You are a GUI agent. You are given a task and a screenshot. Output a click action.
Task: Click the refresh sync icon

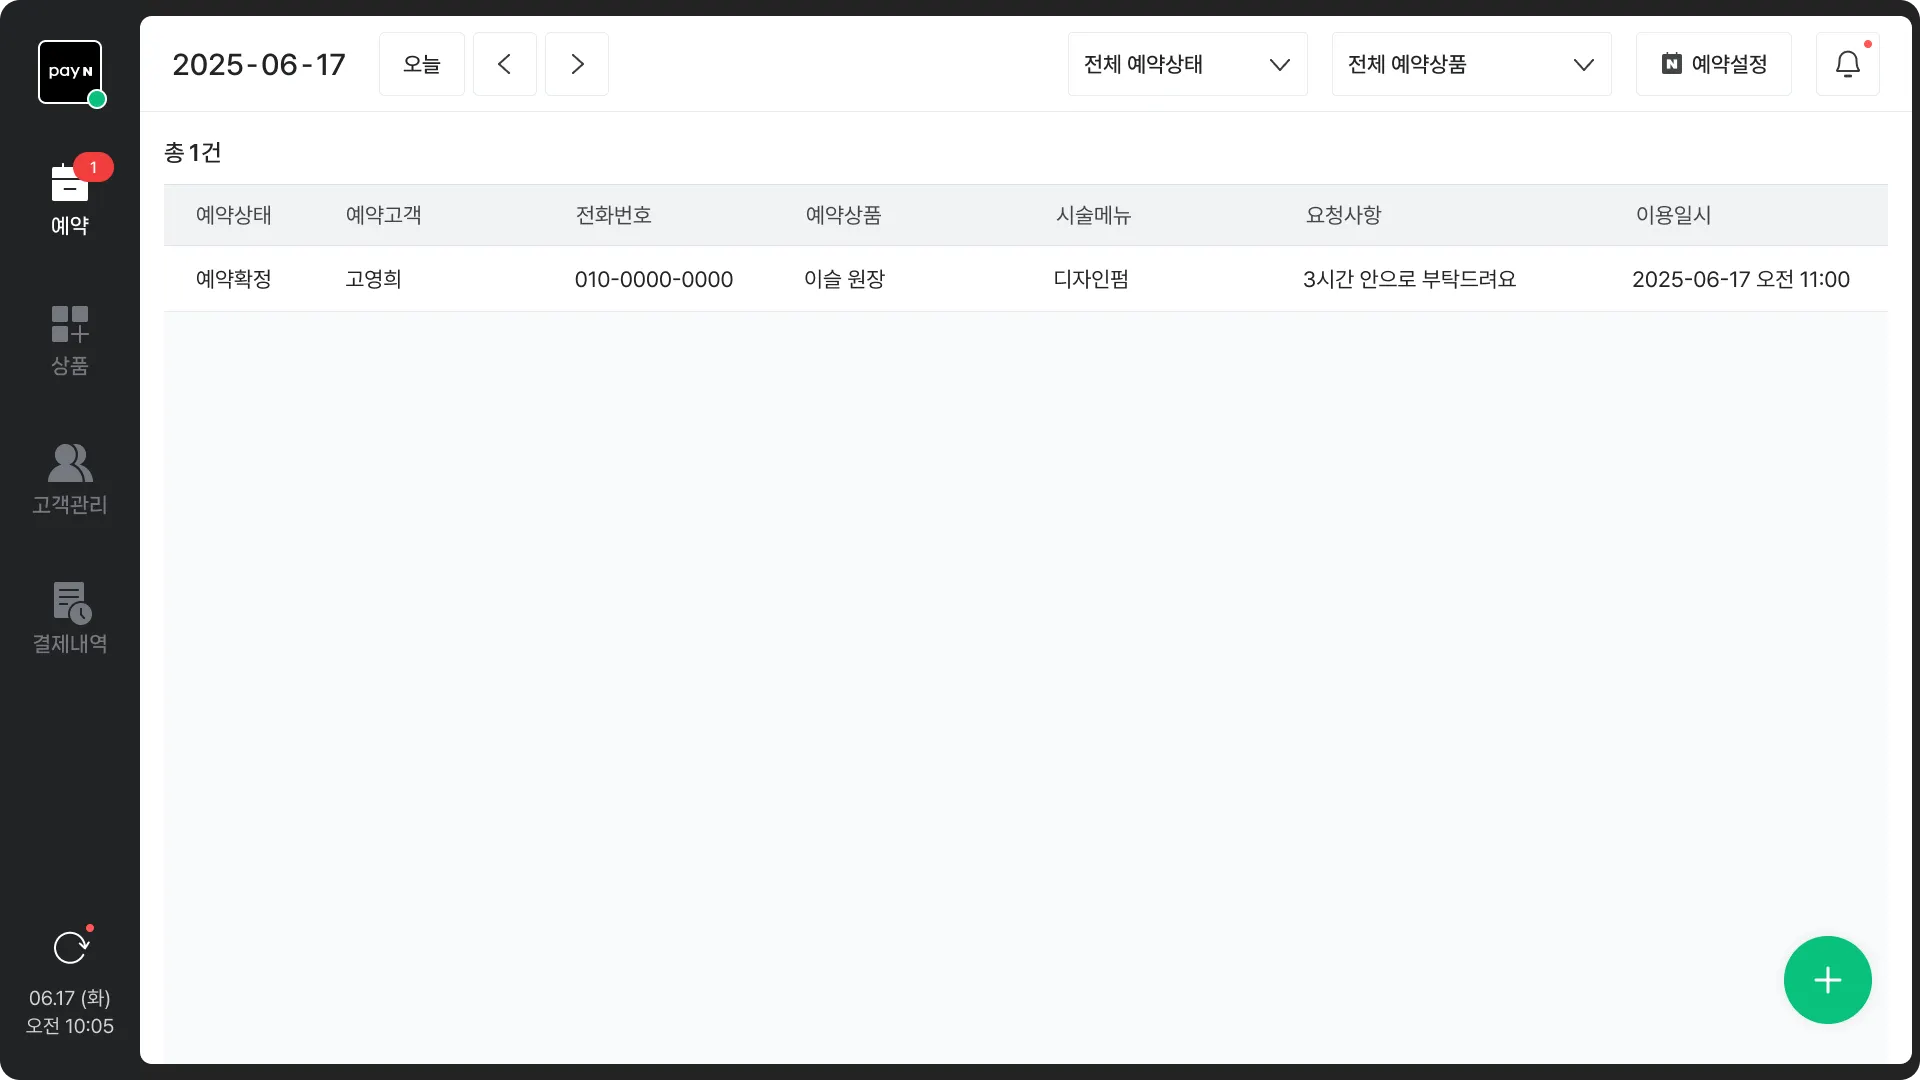click(x=70, y=947)
